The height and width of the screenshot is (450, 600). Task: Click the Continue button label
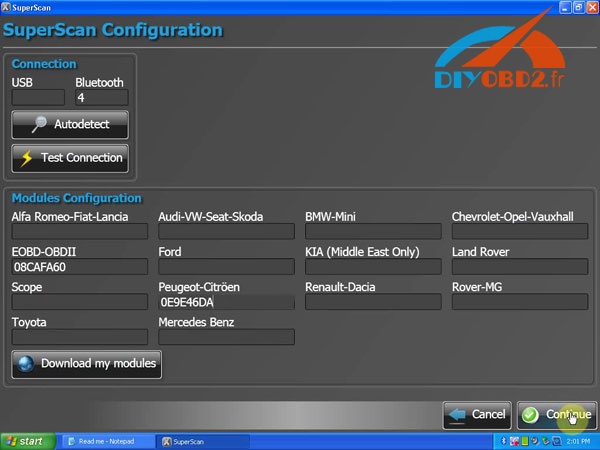pos(568,414)
